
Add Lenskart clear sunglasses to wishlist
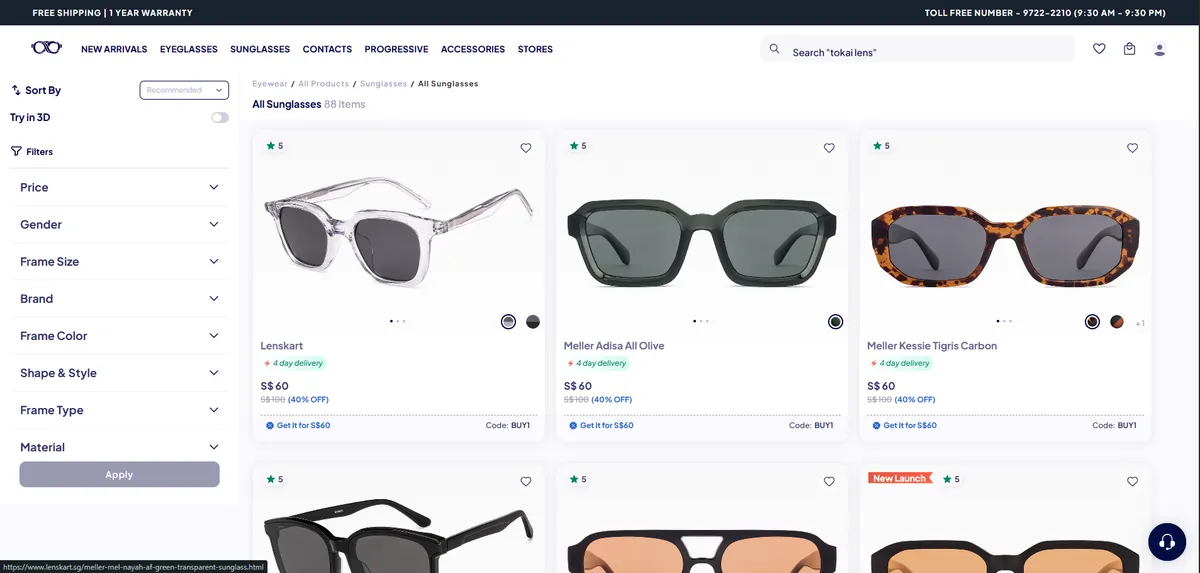coord(526,148)
